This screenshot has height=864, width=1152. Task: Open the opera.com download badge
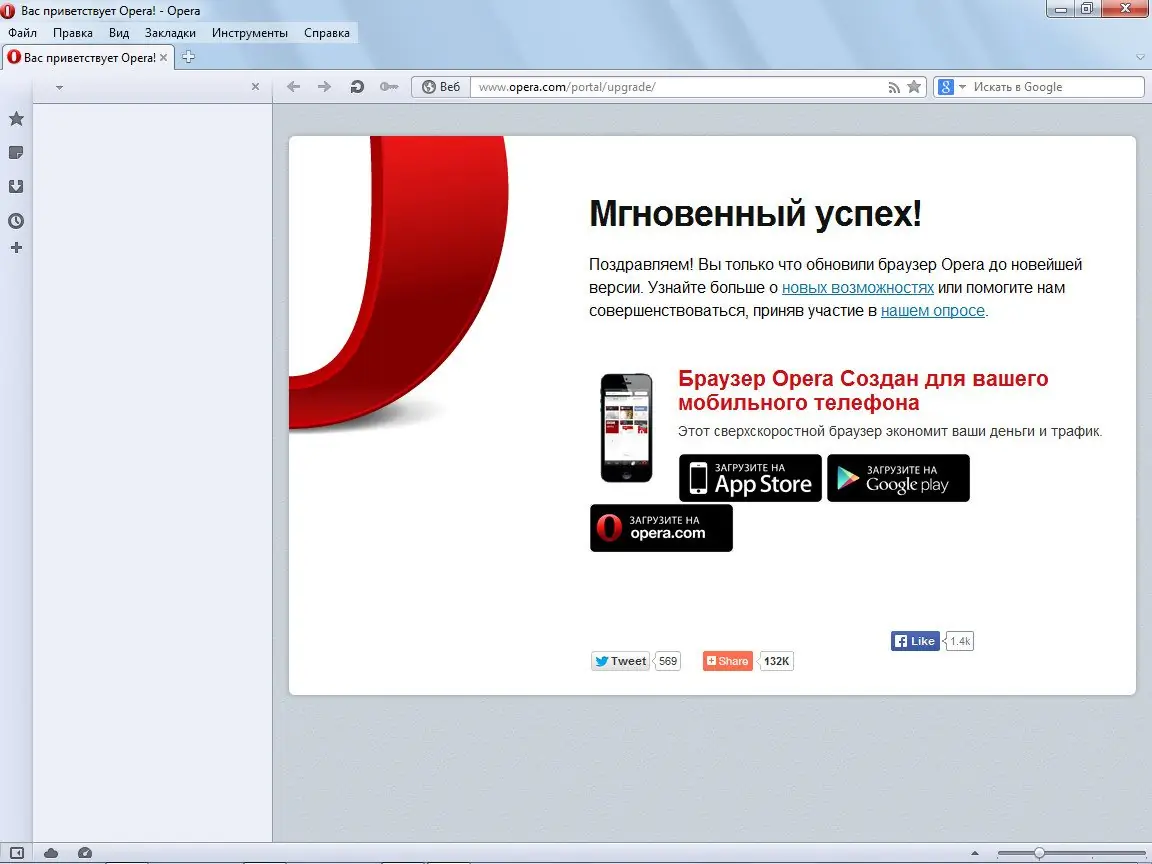coord(661,528)
